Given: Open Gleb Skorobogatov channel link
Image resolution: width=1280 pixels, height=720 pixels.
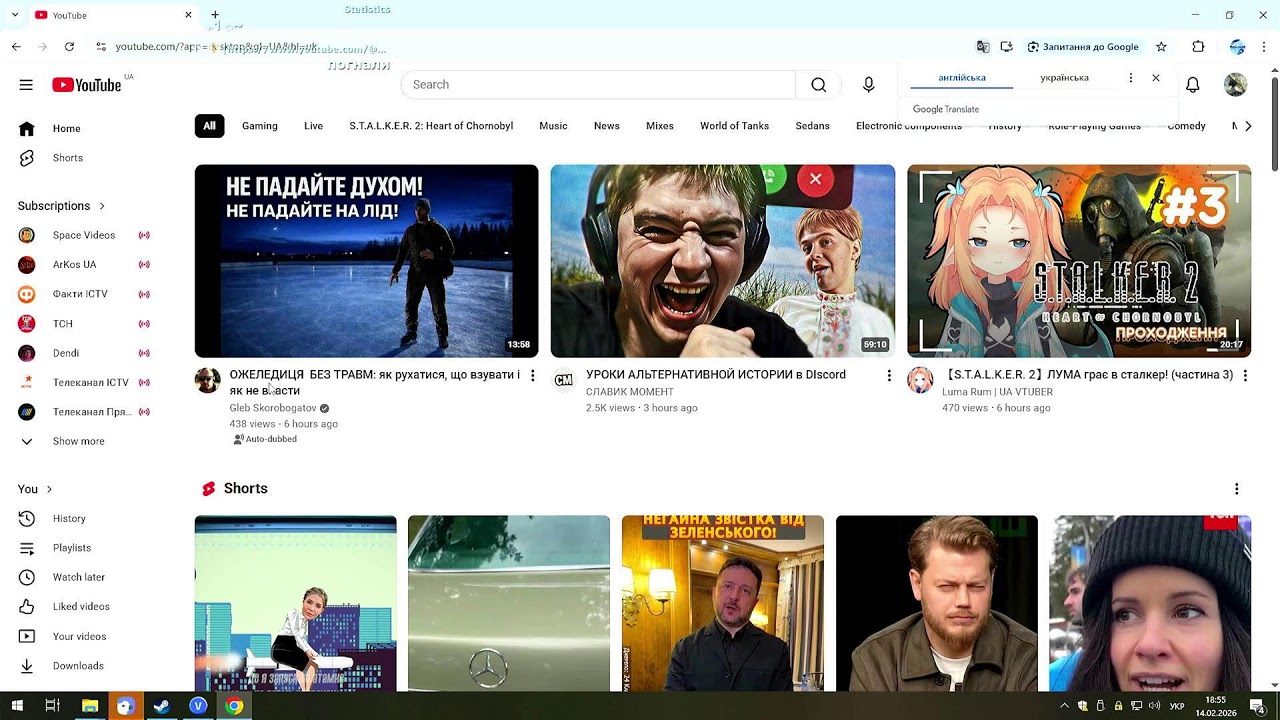Looking at the screenshot, I should [273, 408].
